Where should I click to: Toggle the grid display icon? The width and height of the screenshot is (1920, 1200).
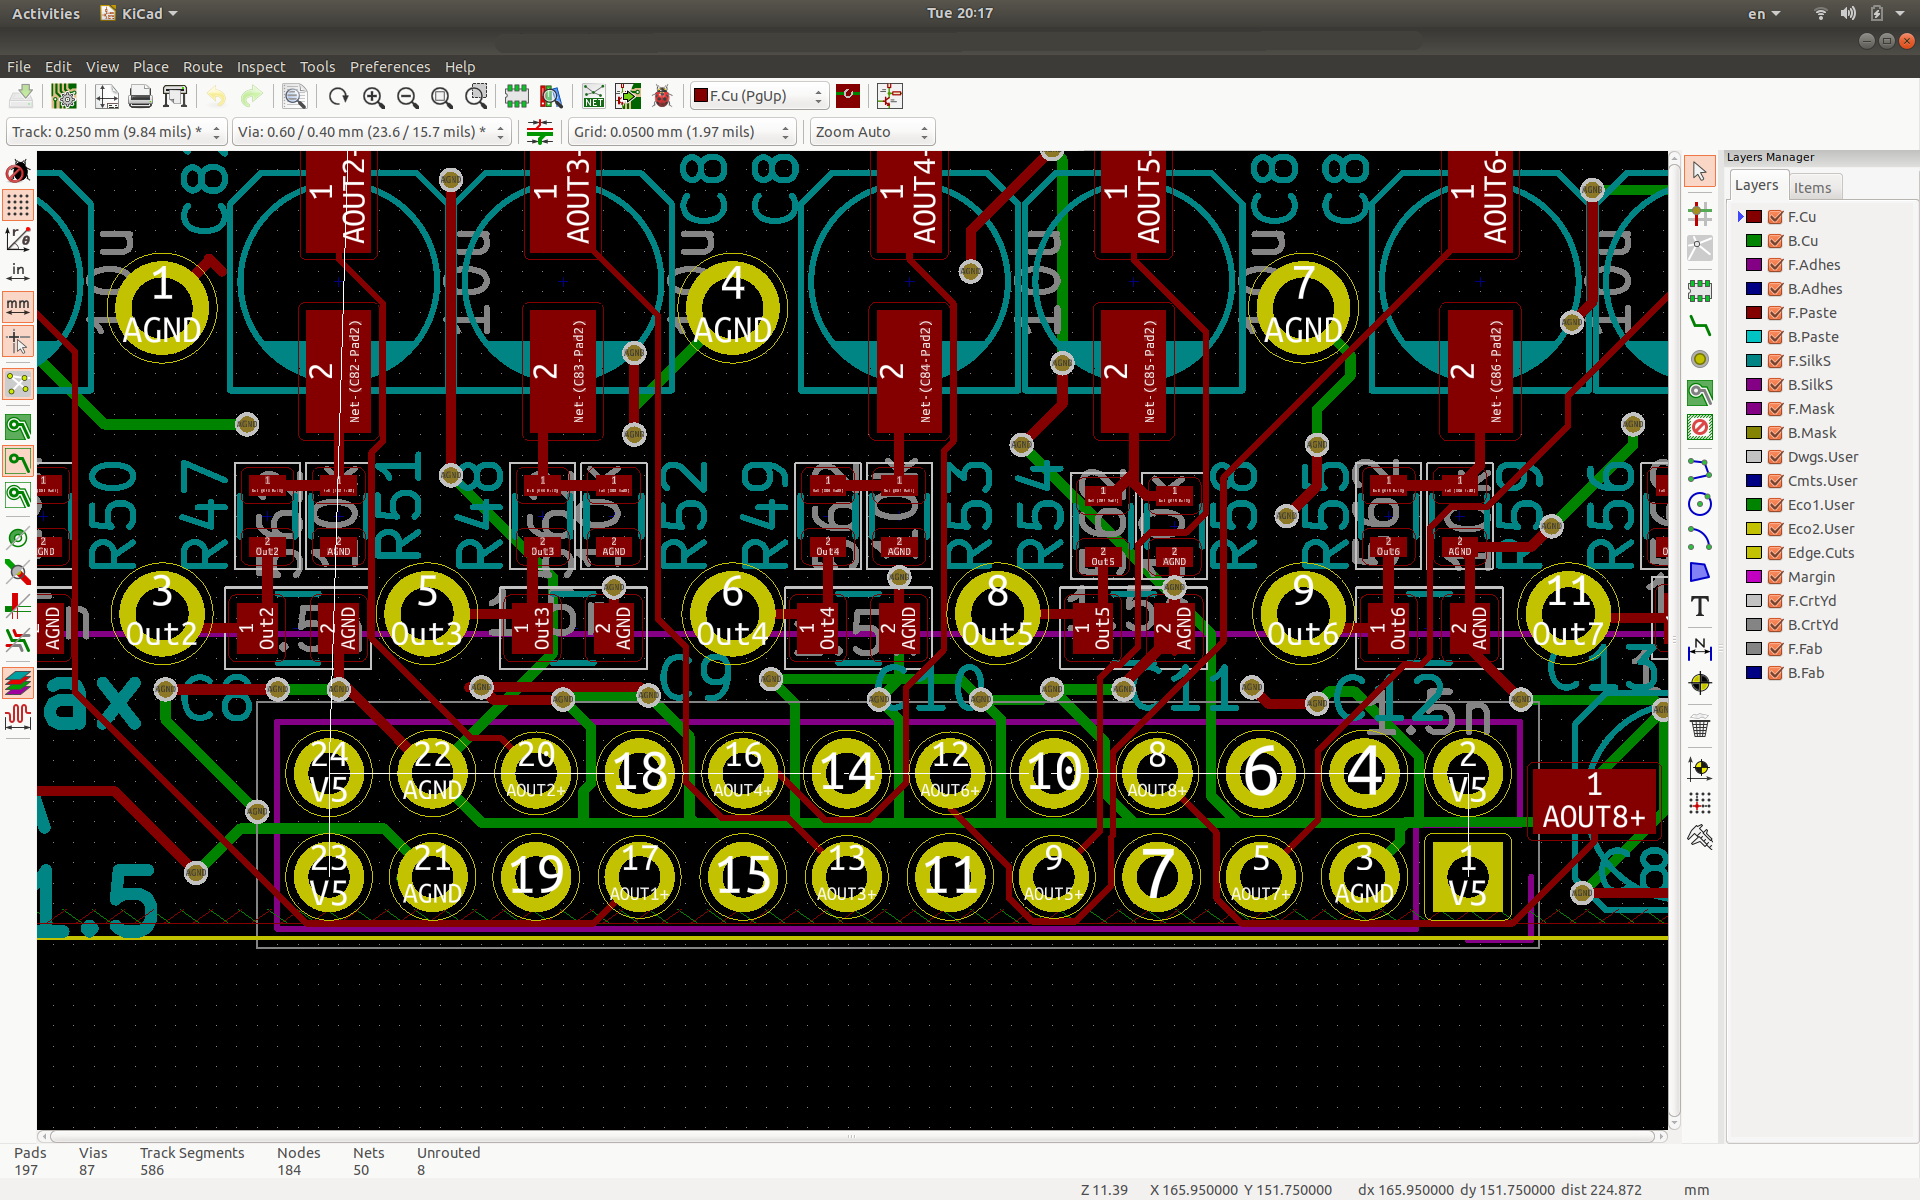(x=18, y=205)
